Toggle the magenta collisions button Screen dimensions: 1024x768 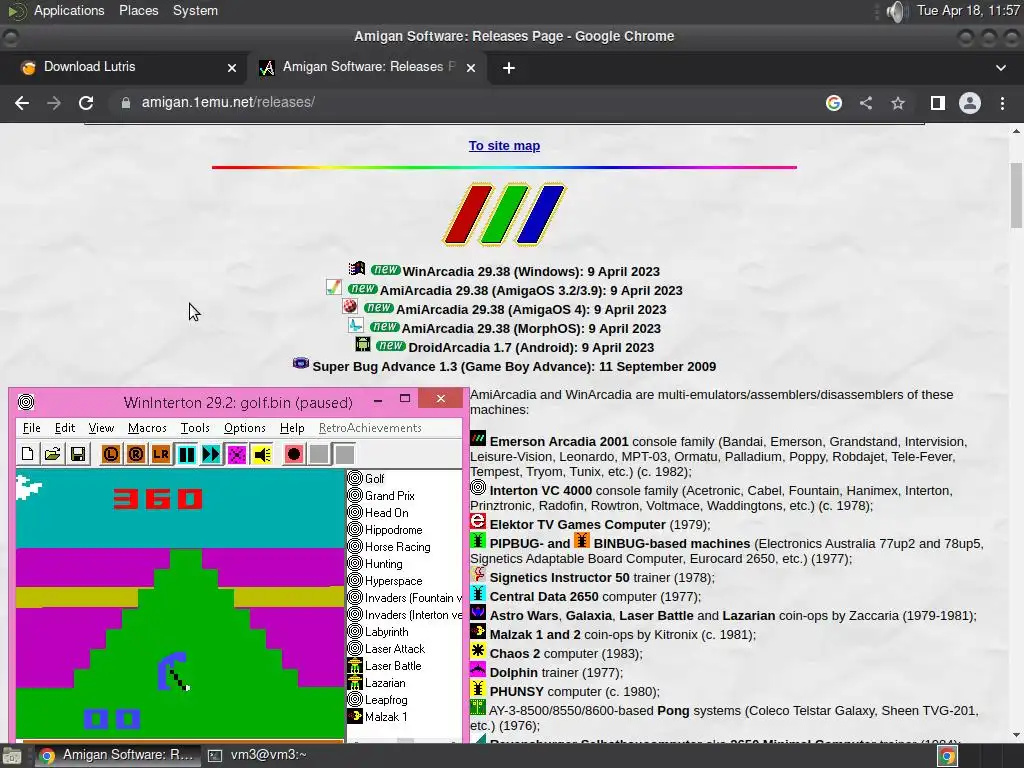pos(236,454)
